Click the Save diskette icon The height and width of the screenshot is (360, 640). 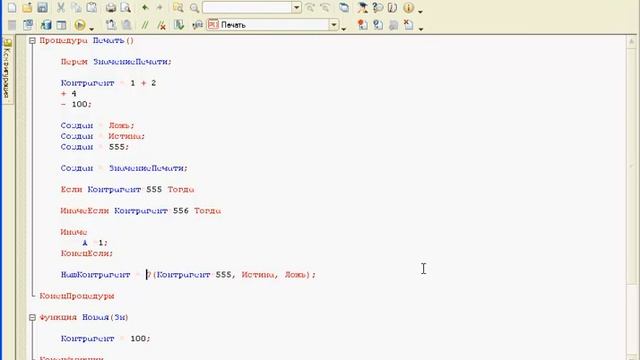42,7
